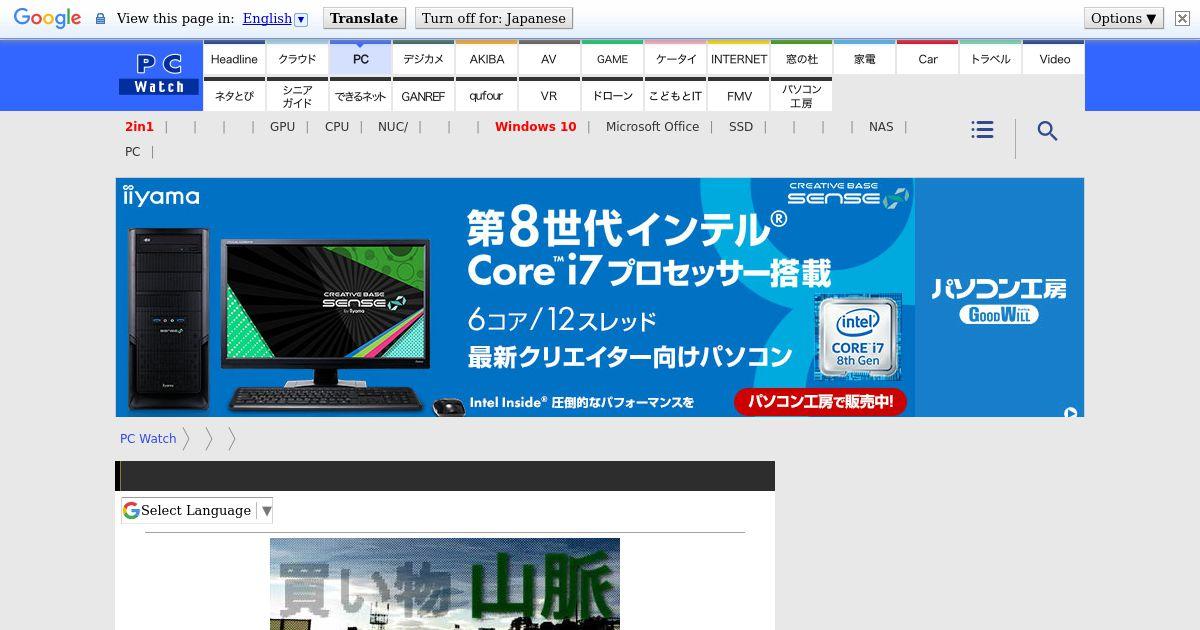Open the Car tab

[x=927, y=59]
